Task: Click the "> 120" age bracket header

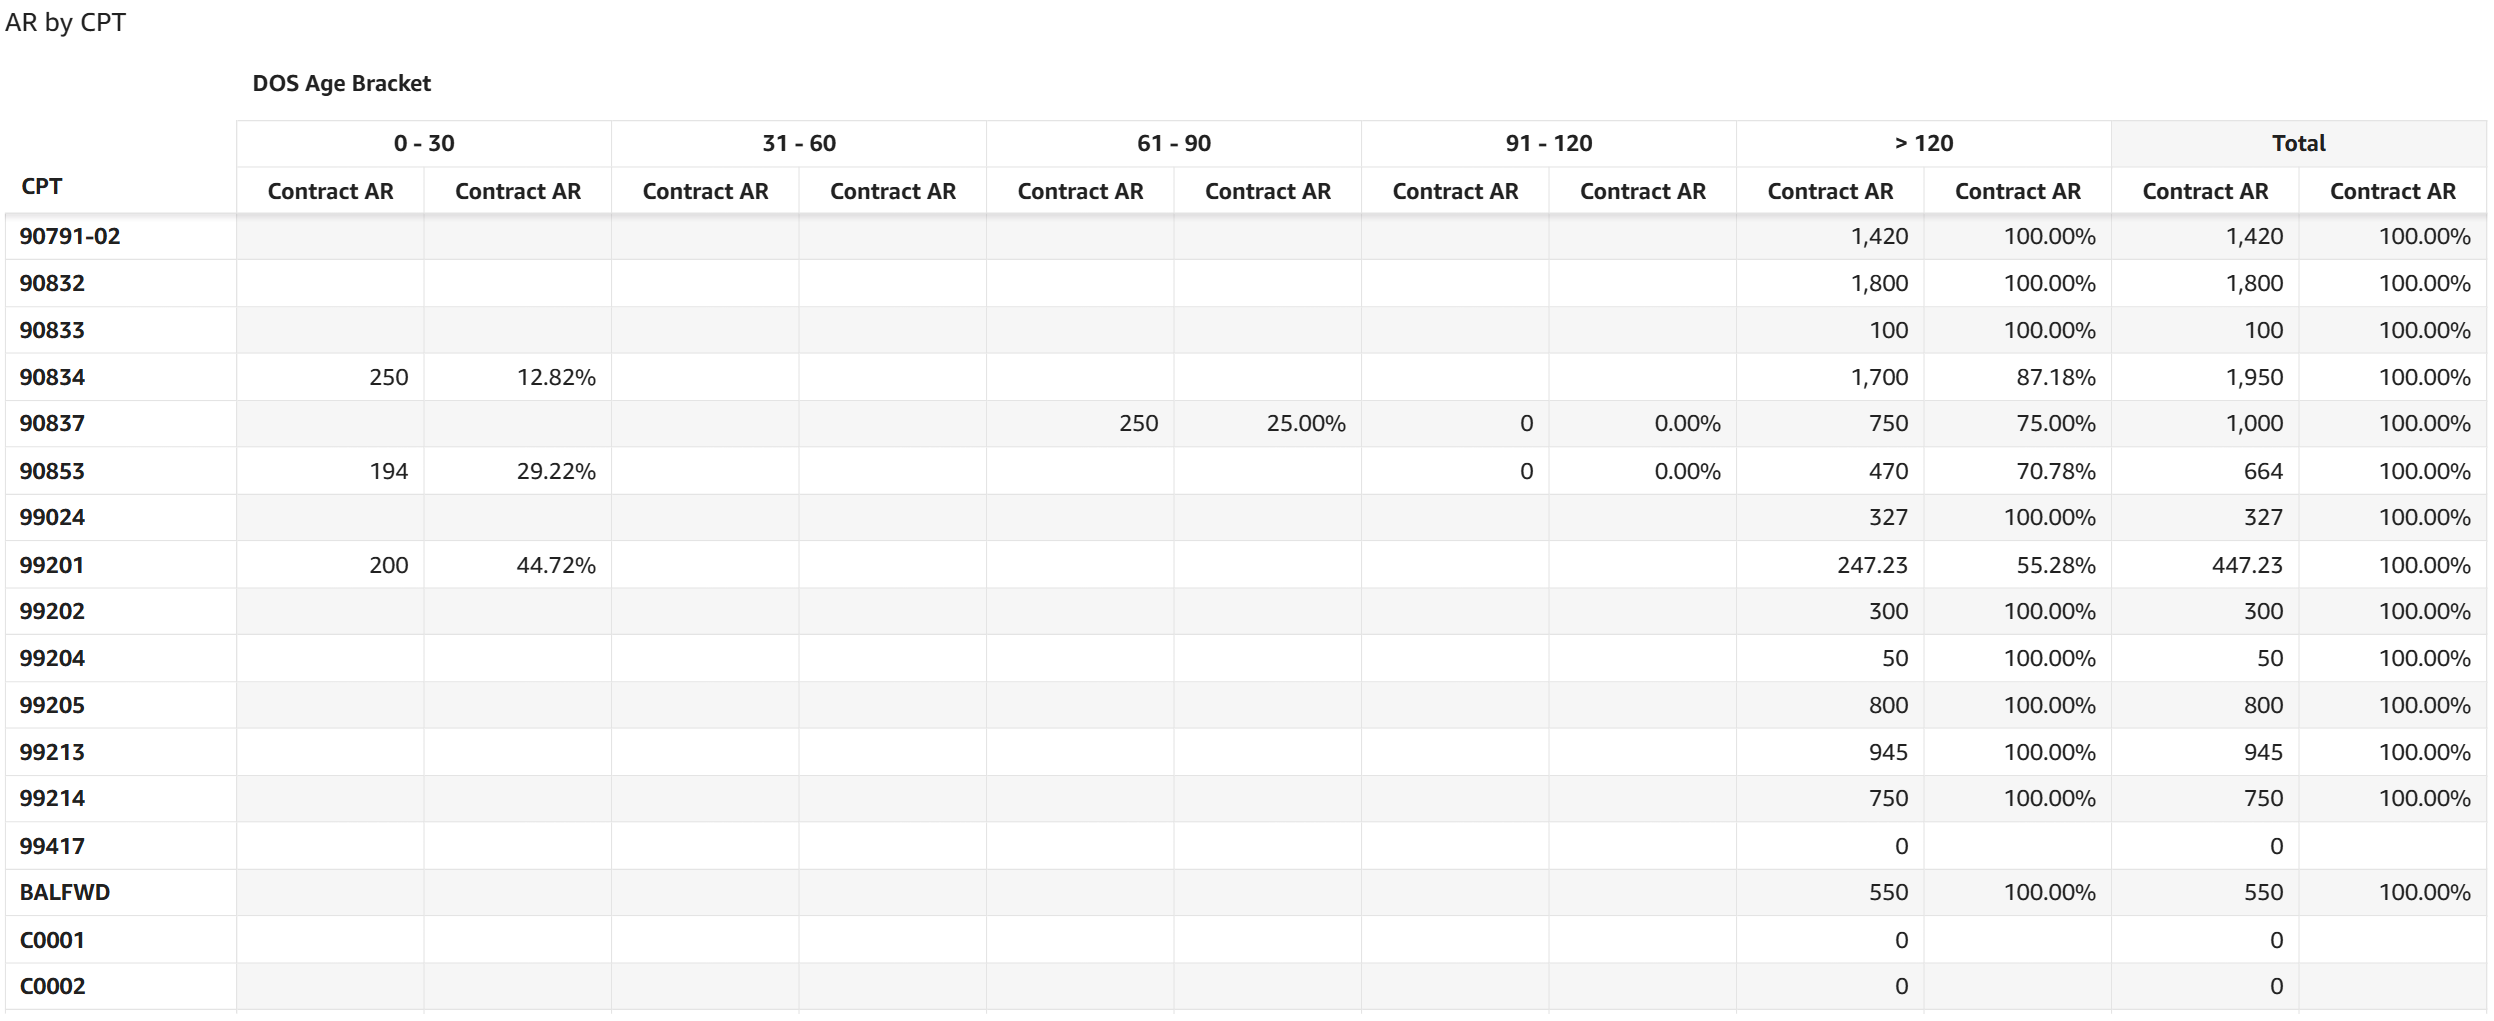Action: coord(1924,143)
